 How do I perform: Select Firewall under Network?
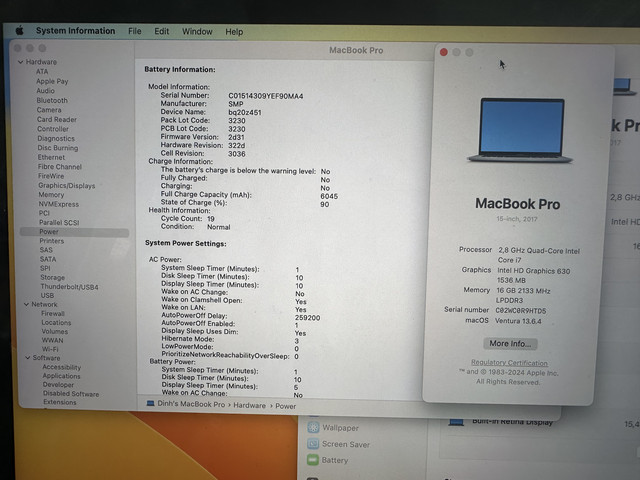tap(53, 313)
